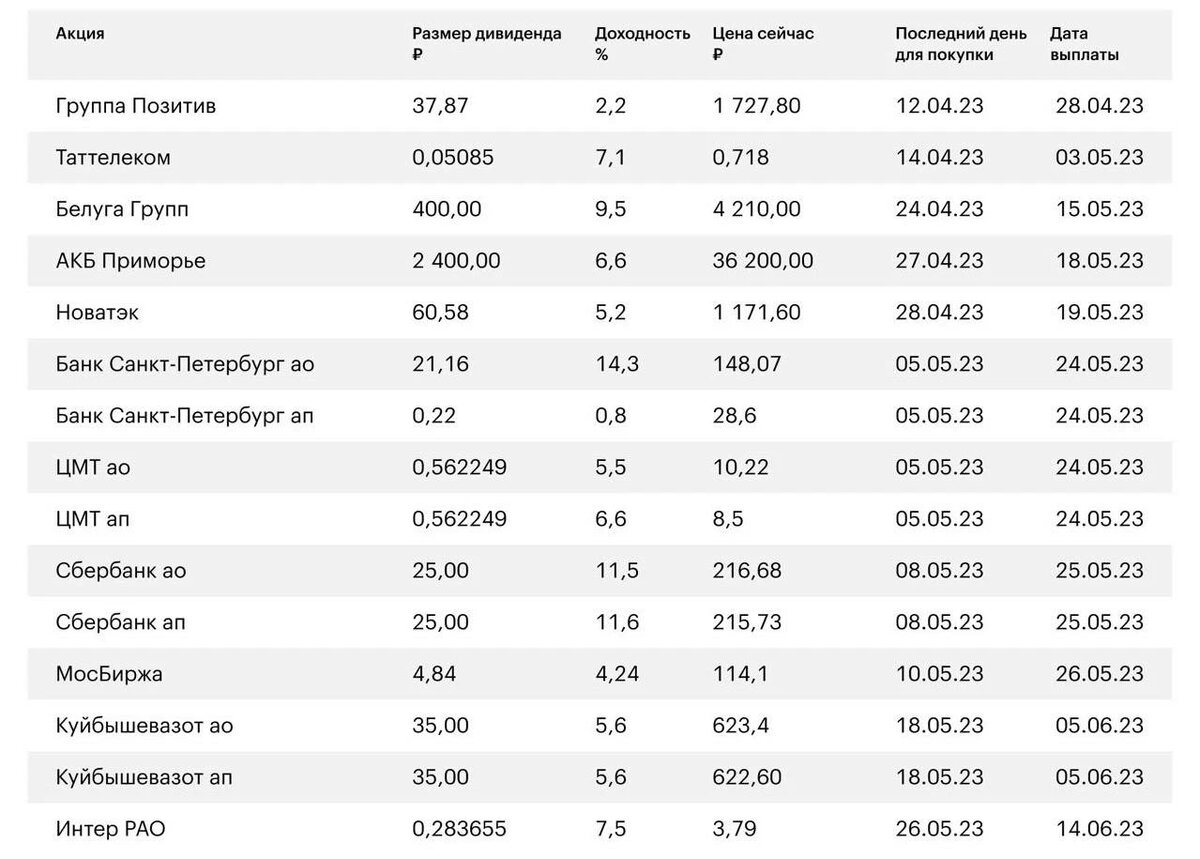
Task: Select the Таттелеком stock name
Action: [113, 158]
